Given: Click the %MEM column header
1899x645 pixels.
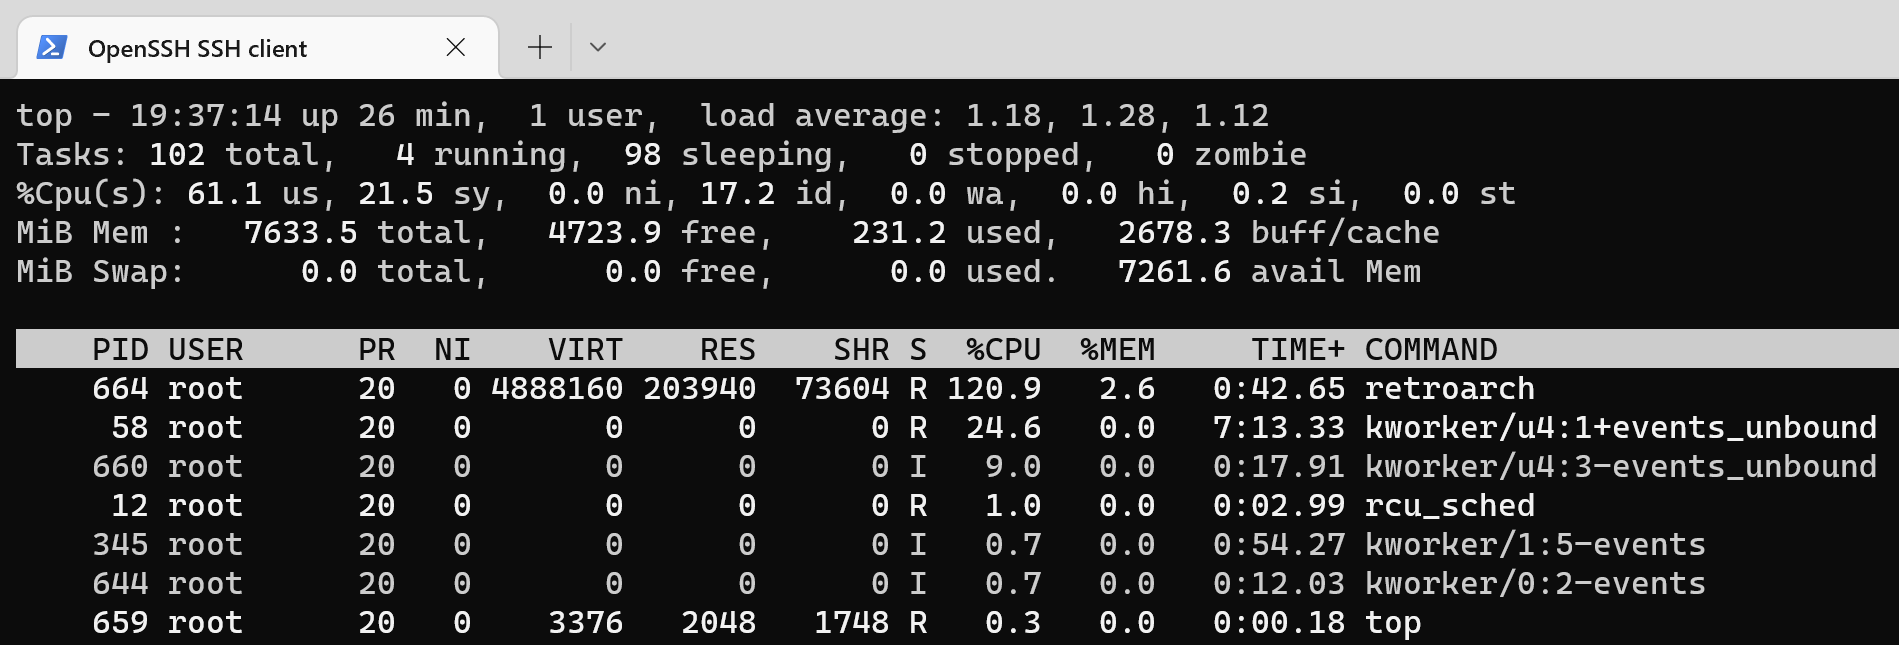Looking at the screenshot, I should (1117, 349).
